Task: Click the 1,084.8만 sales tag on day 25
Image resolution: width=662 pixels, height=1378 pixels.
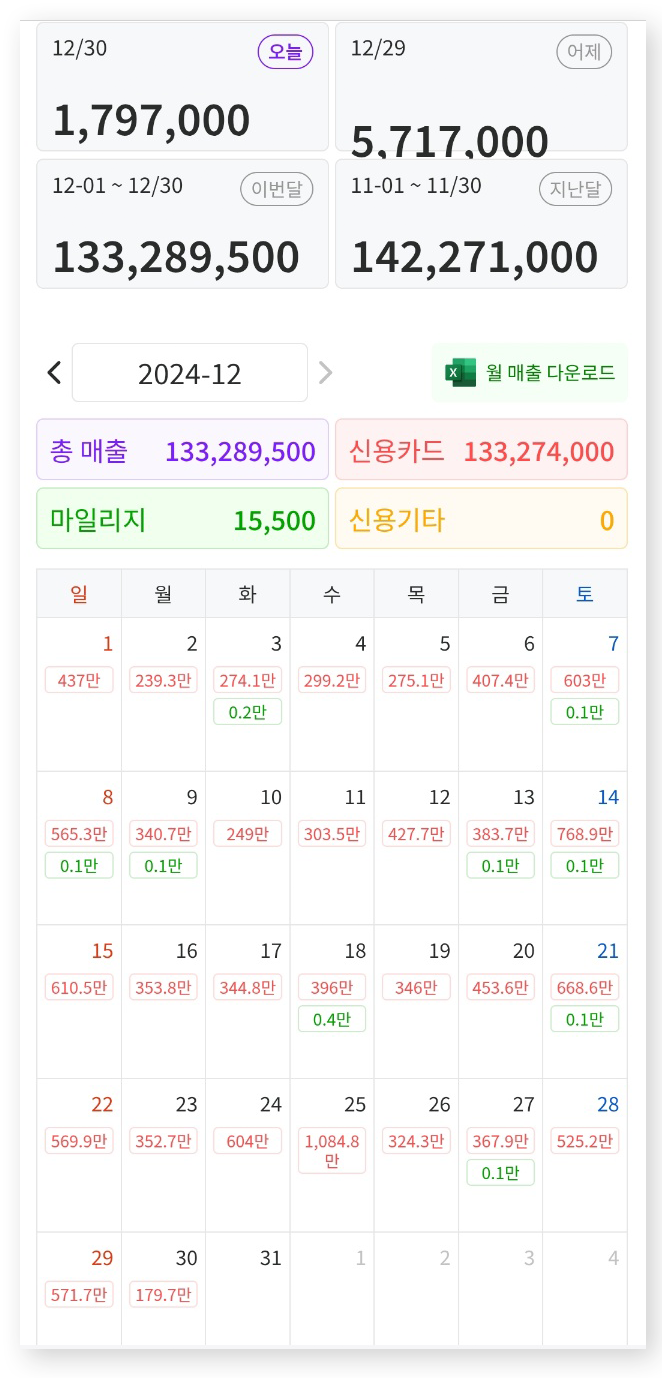Action: (x=332, y=1150)
